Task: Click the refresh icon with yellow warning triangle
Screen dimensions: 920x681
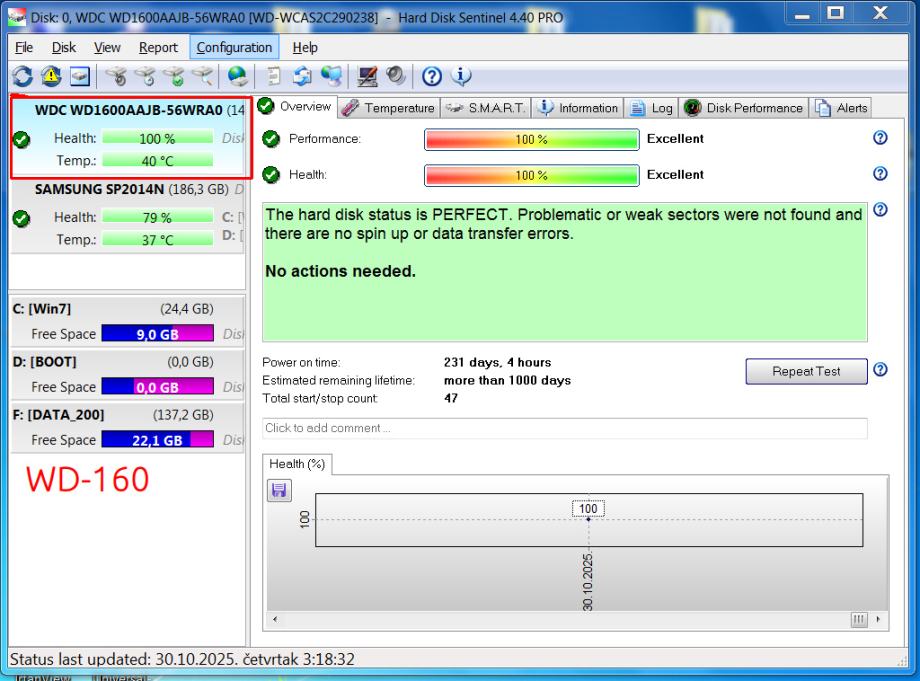Action: pos(51,76)
